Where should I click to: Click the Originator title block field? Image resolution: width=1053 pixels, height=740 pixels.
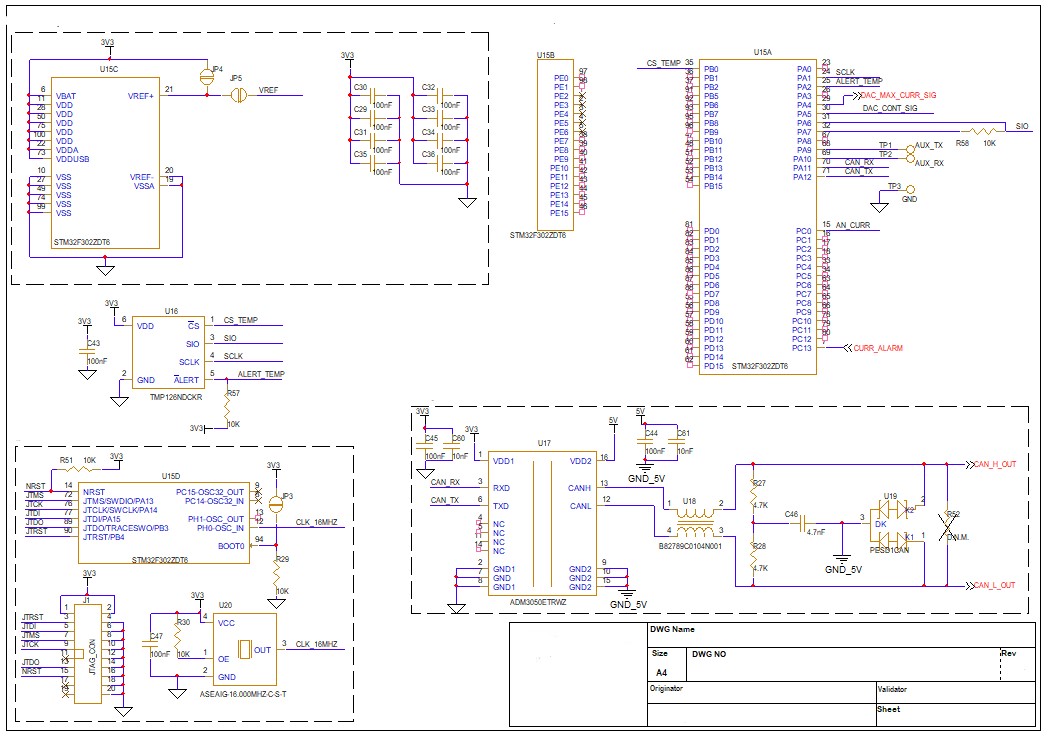pos(666,688)
